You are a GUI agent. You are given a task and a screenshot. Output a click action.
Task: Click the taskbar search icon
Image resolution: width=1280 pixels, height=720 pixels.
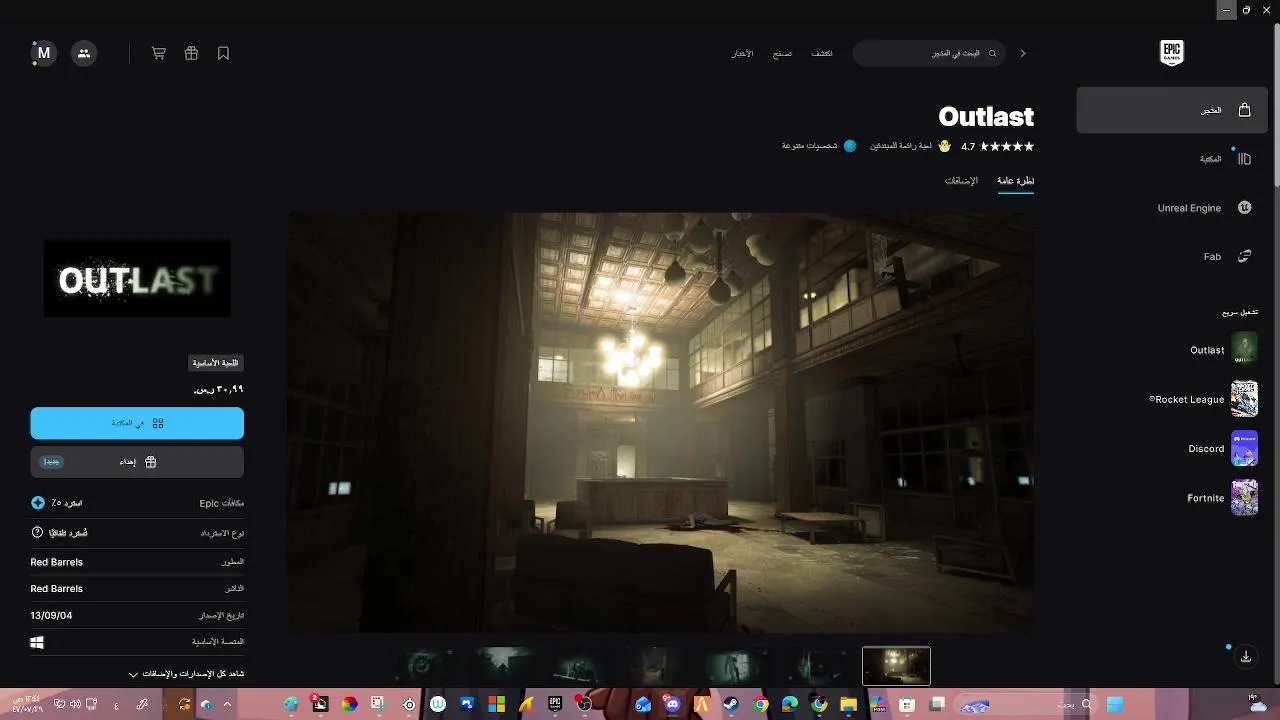click(x=1086, y=704)
